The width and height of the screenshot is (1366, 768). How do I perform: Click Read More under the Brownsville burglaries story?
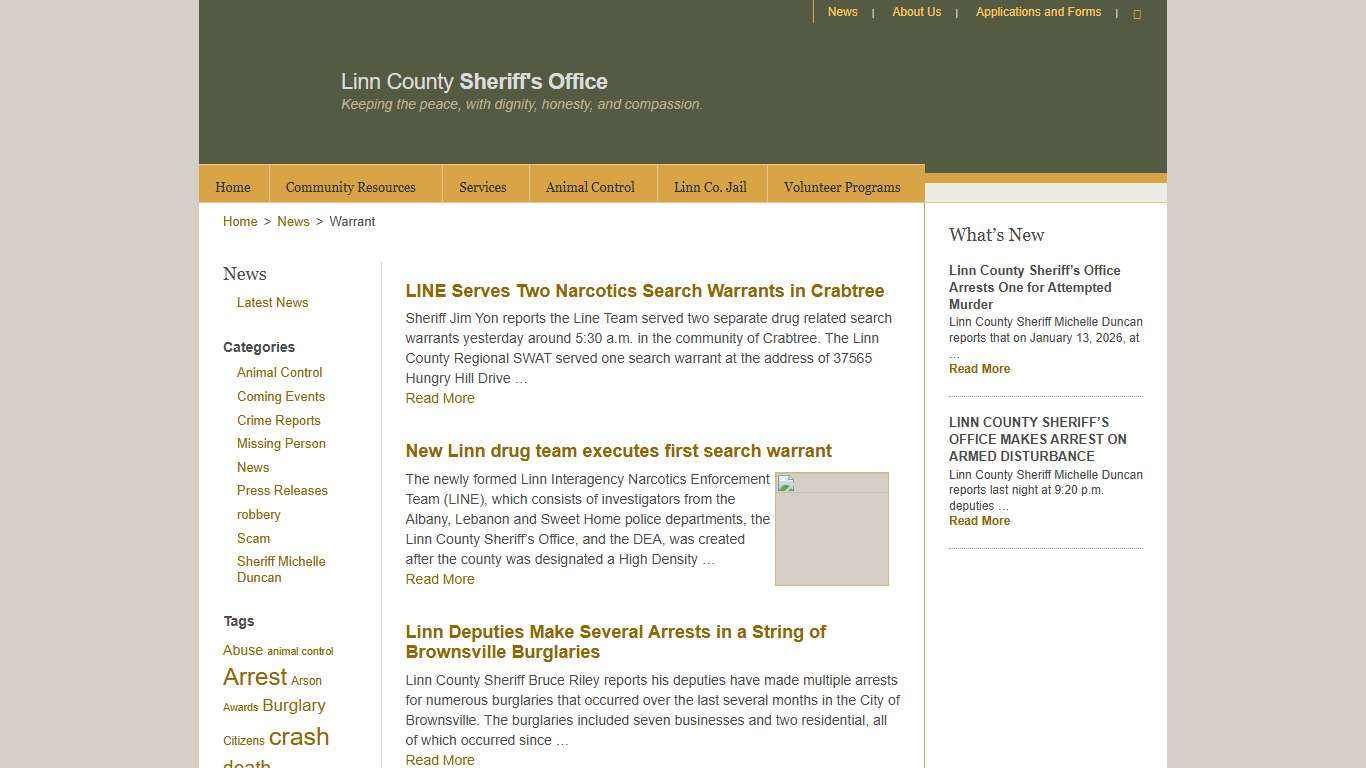pyautogui.click(x=439, y=760)
